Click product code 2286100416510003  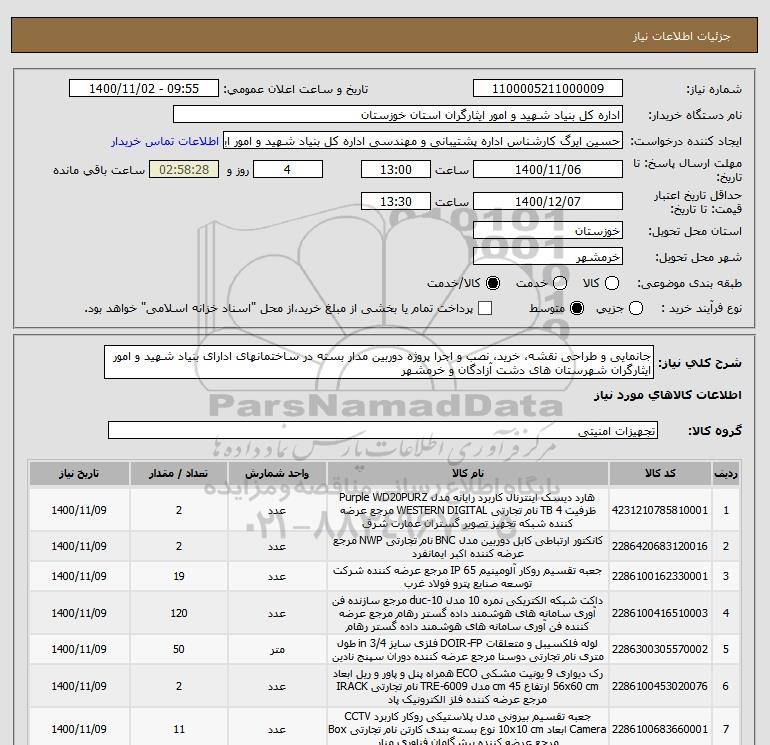660,613
